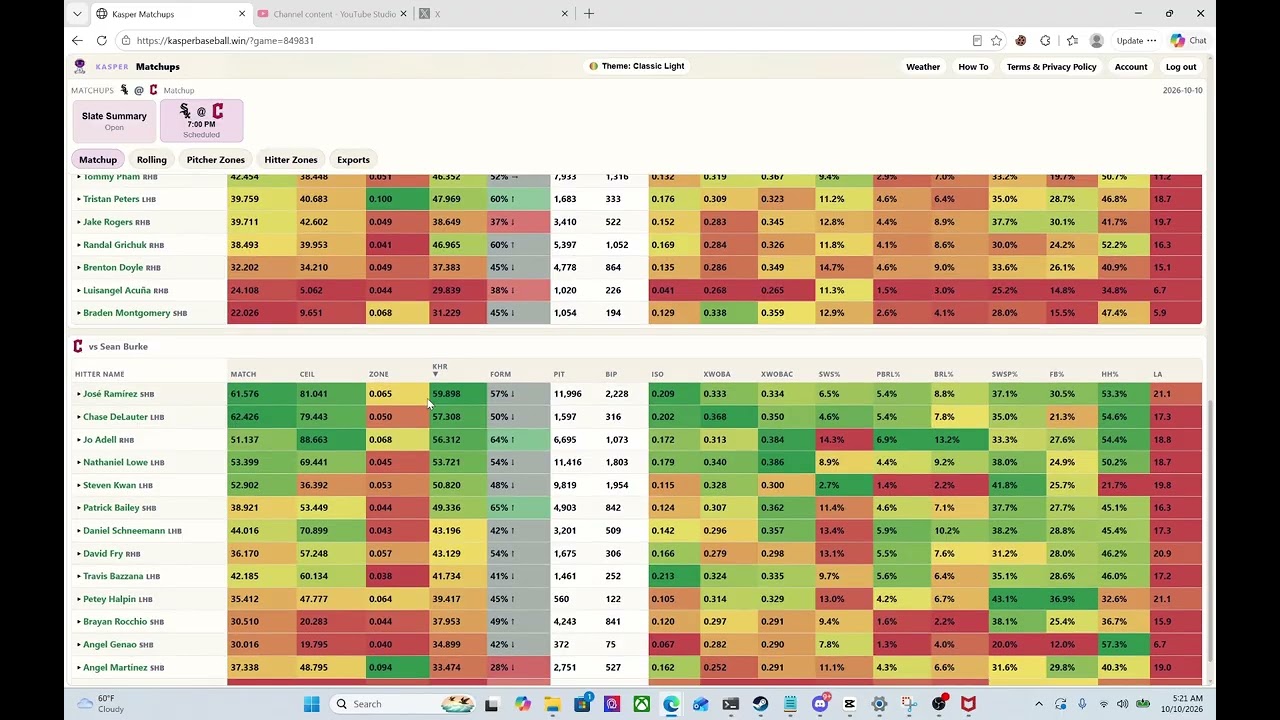Reload the page with refresh icon

(x=101, y=41)
